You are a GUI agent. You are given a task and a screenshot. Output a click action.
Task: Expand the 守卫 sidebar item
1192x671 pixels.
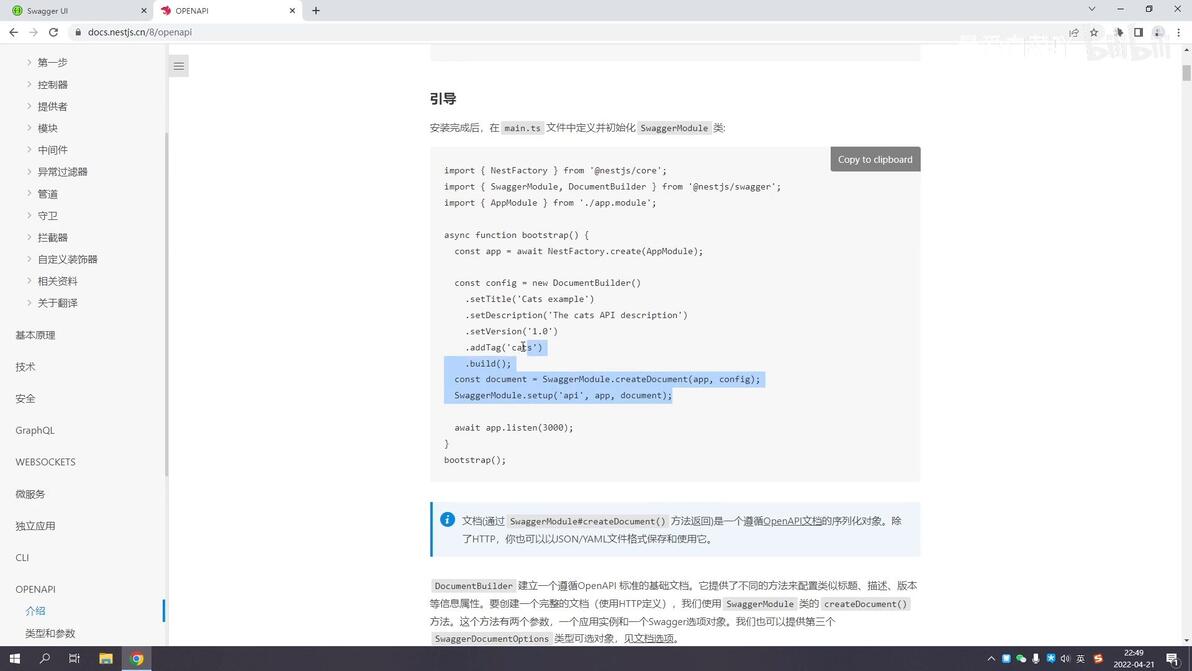tap(47, 216)
